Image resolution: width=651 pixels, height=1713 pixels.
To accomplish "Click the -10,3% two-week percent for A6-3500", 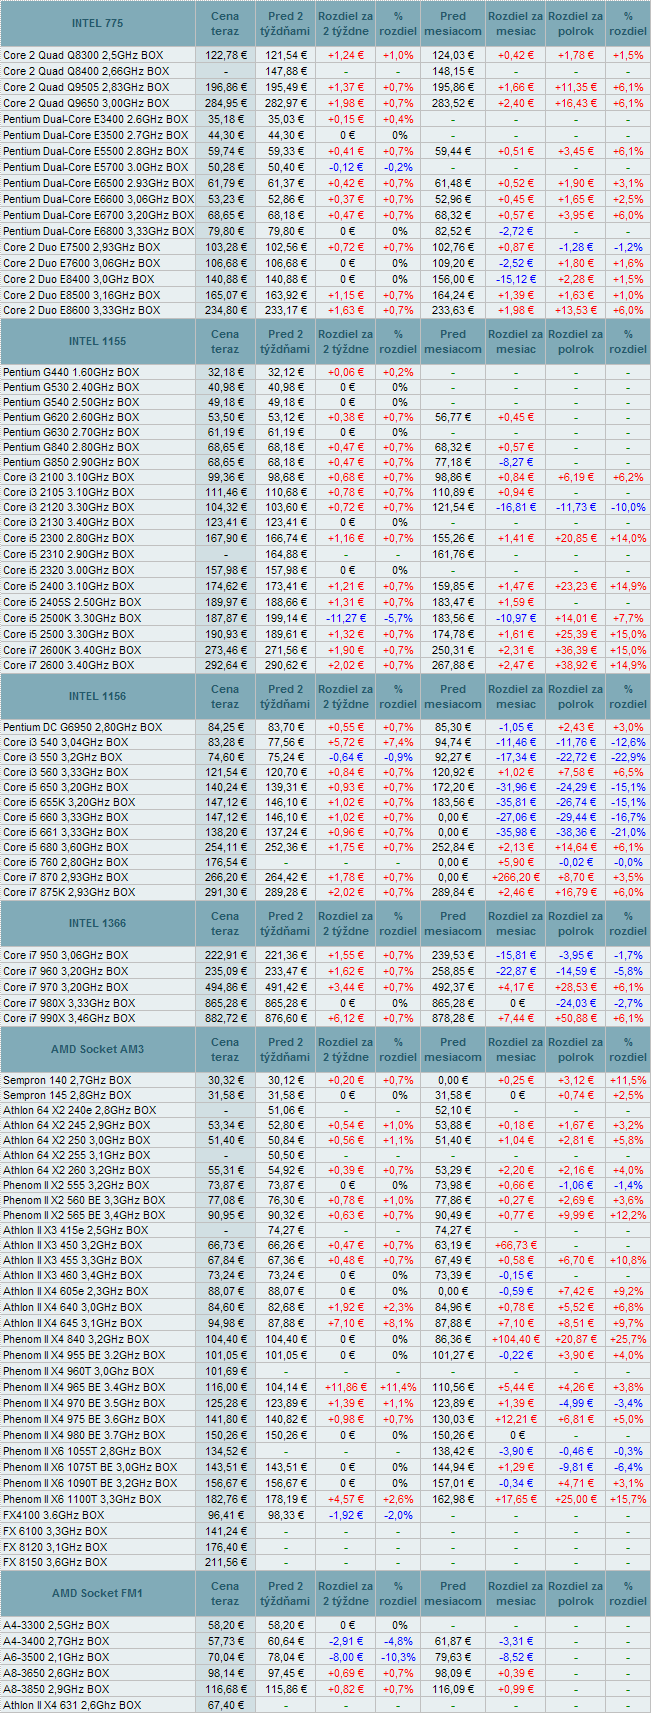I will pos(399,1656).
